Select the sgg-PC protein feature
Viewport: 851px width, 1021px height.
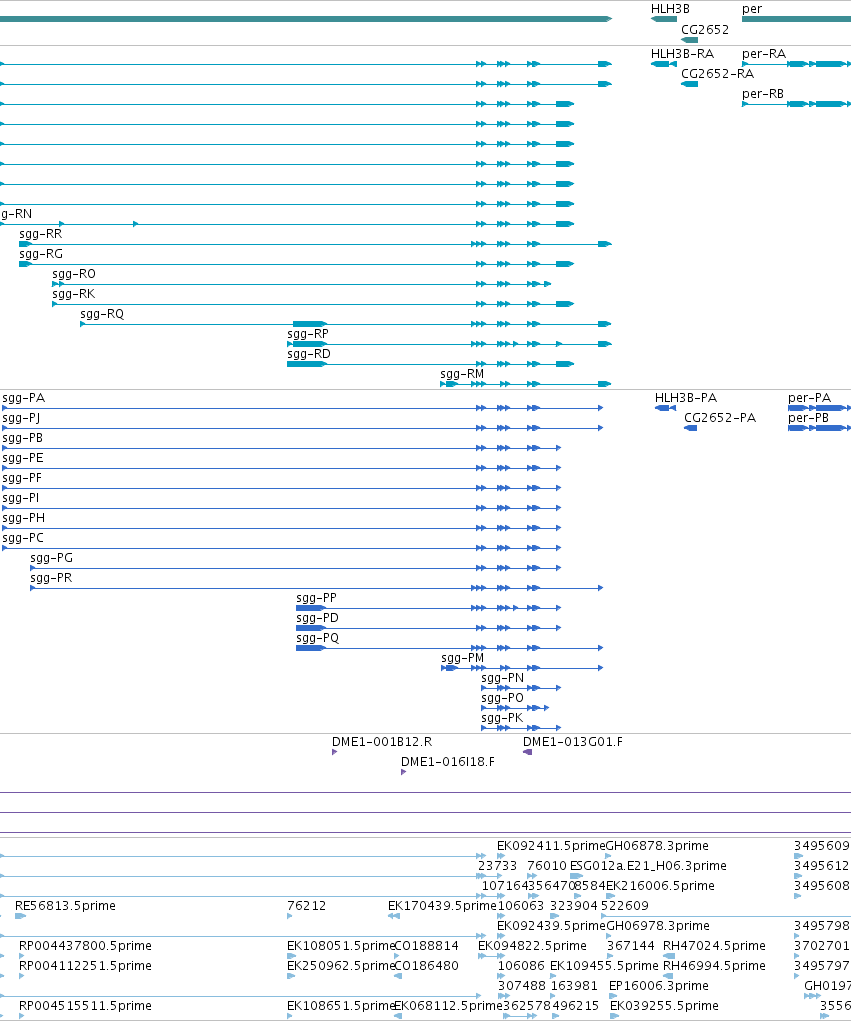click(x=282, y=548)
